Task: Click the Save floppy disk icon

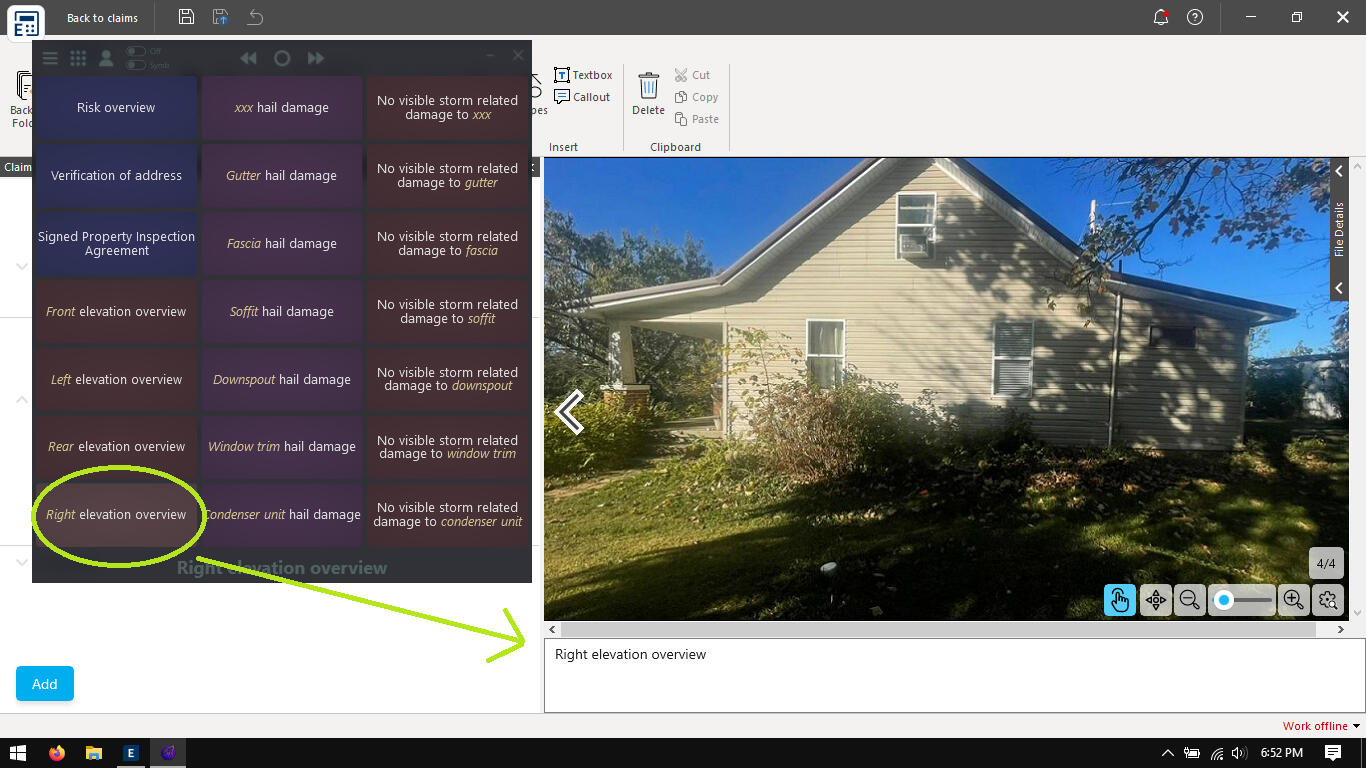Action: pos(186,17)
